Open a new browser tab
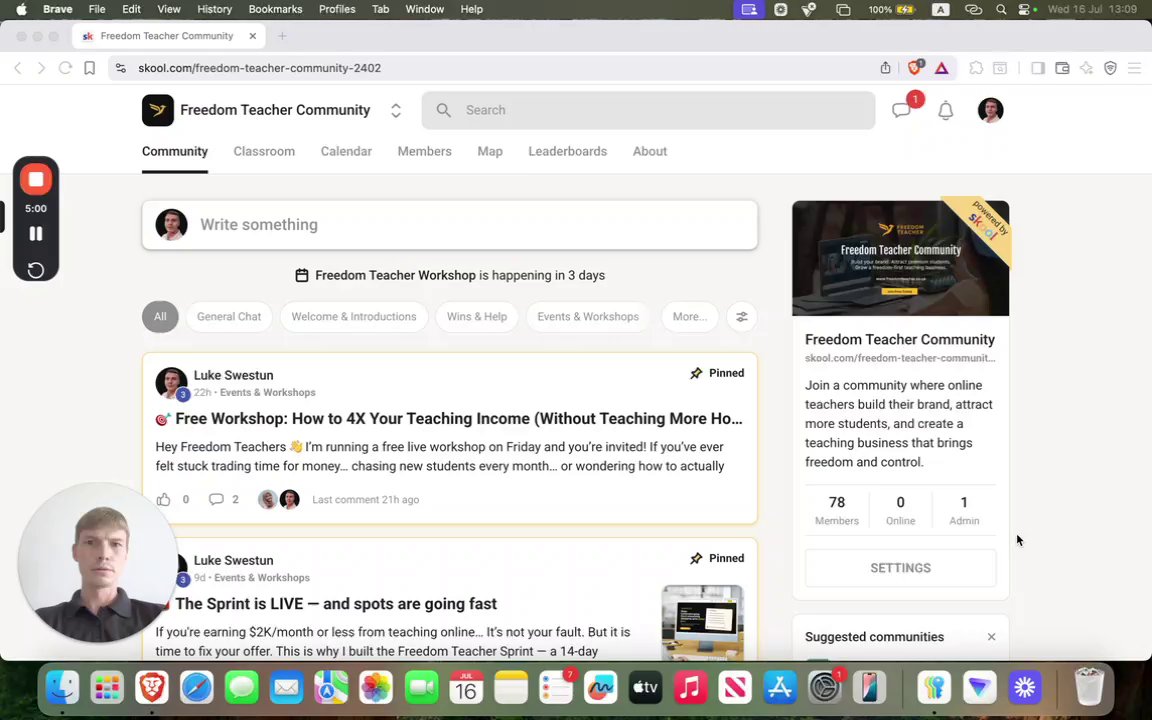Image resolution: width=1152 pixels, height=720 pixels. point(282,36)
